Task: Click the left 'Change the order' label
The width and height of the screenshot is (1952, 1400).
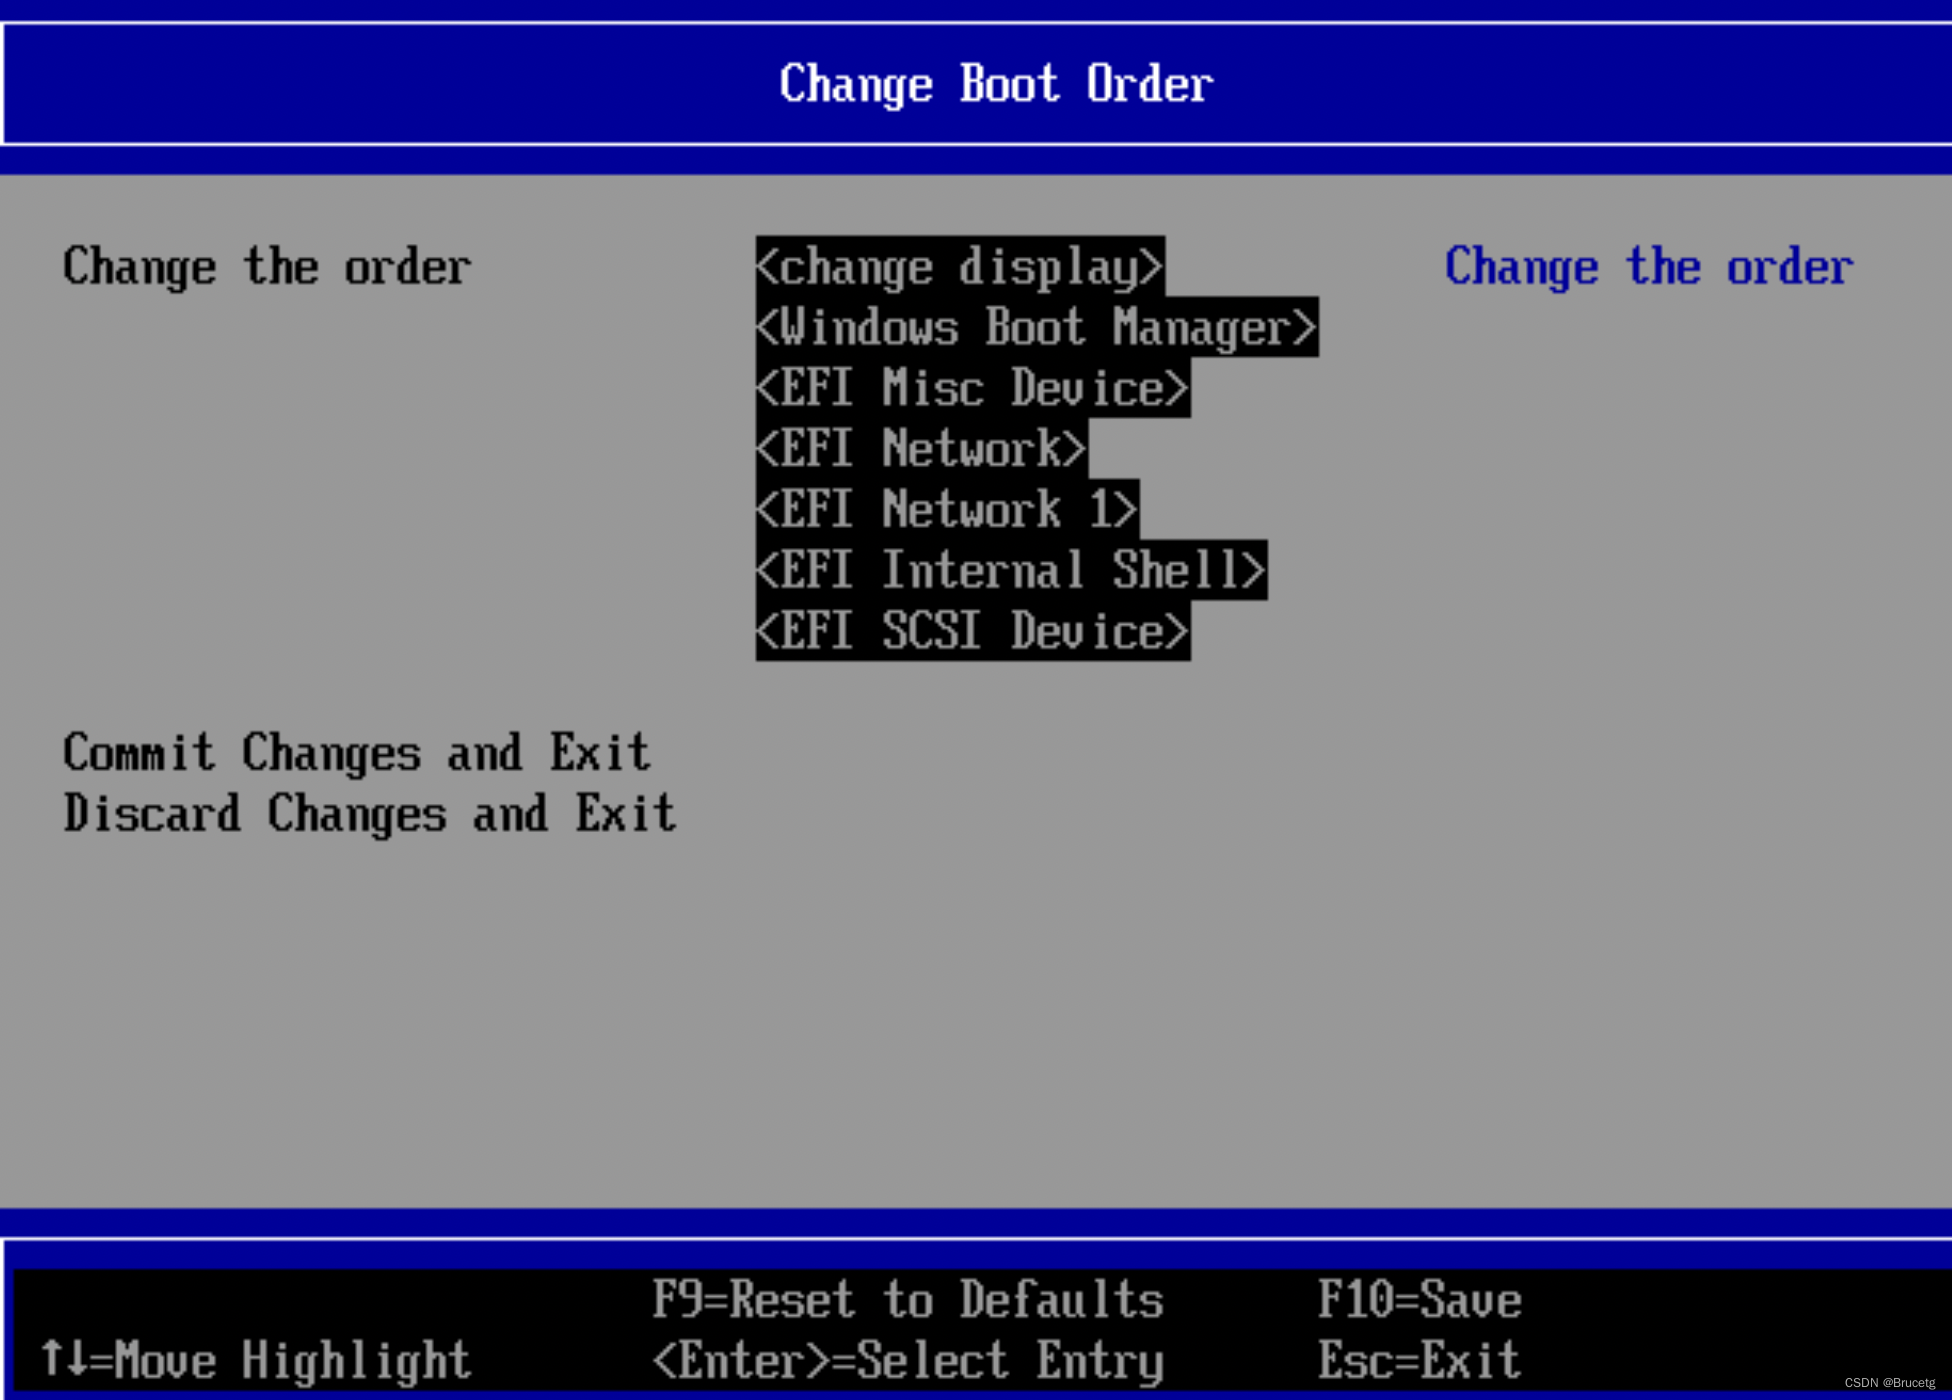Action: pos(267,267)
